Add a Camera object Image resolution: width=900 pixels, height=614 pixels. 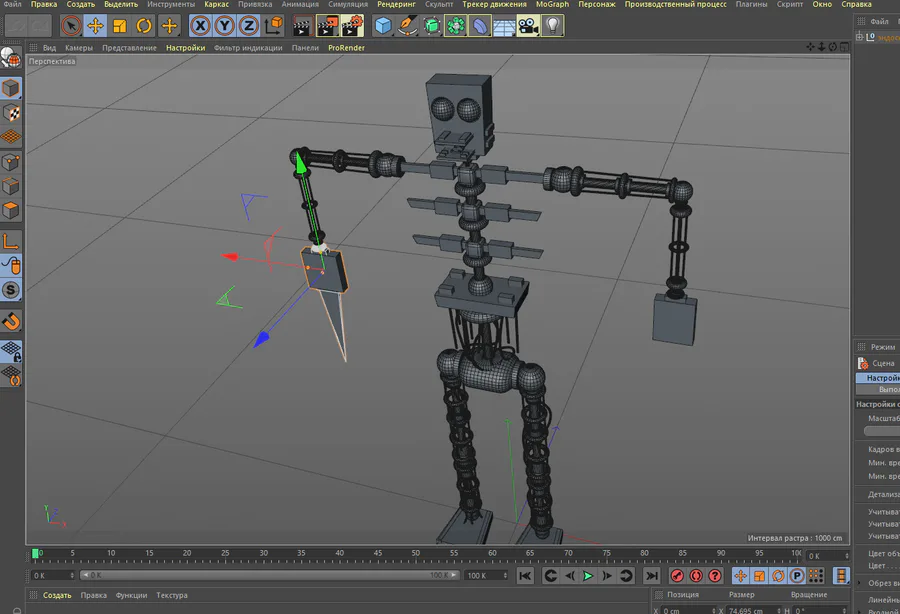pyautogui.click(x=528, y=26)
